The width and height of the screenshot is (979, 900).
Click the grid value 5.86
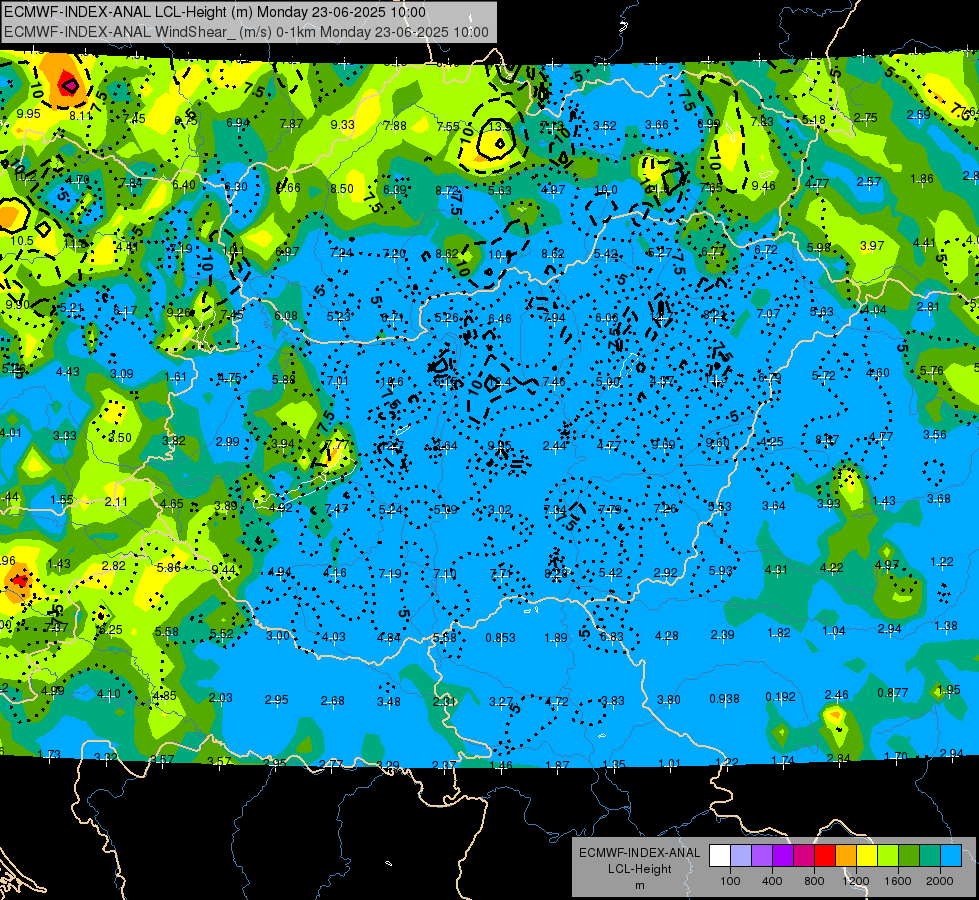(x=169, y=567)
